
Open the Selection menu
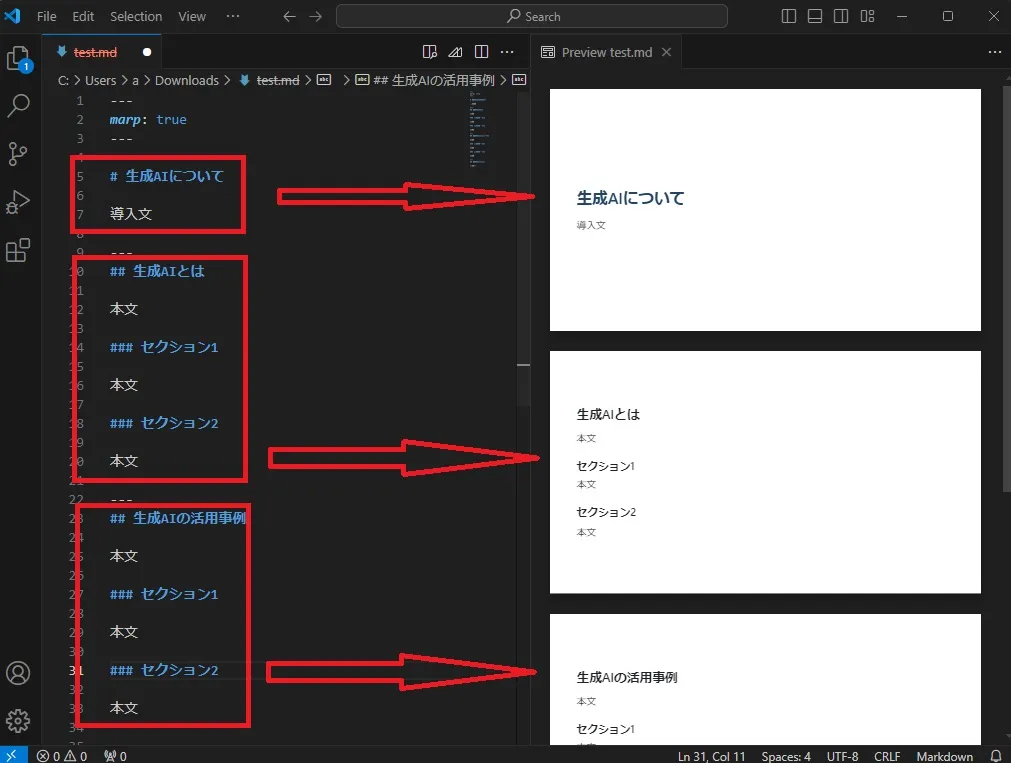(136, 16)
